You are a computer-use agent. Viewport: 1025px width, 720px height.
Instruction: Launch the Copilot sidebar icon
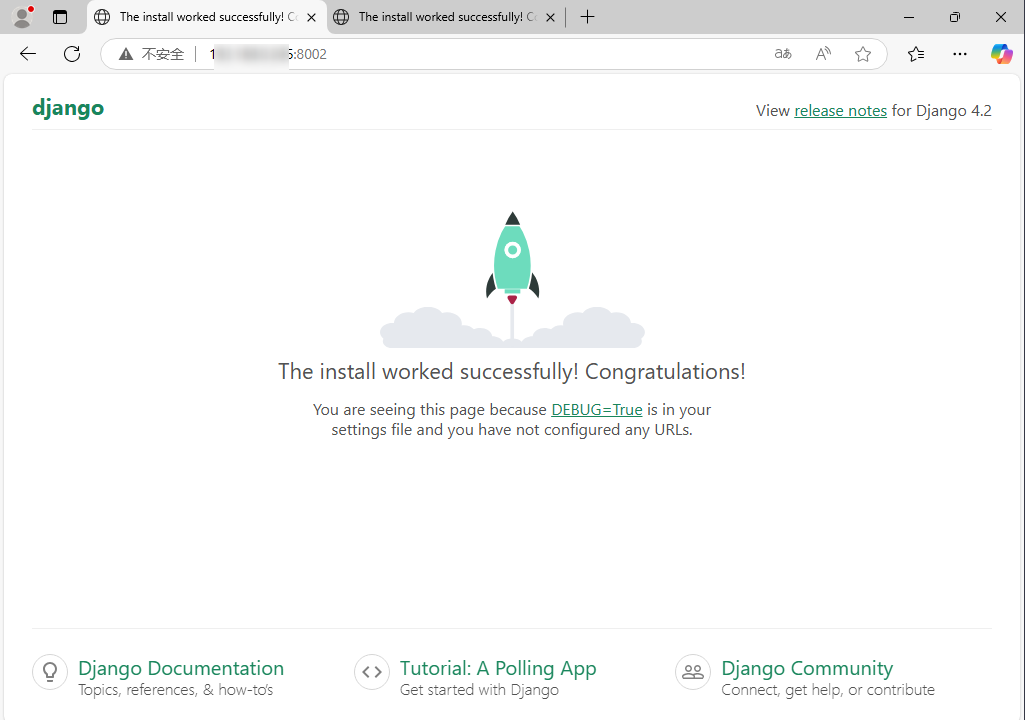pyautogui.click(x=1001, y=54)
